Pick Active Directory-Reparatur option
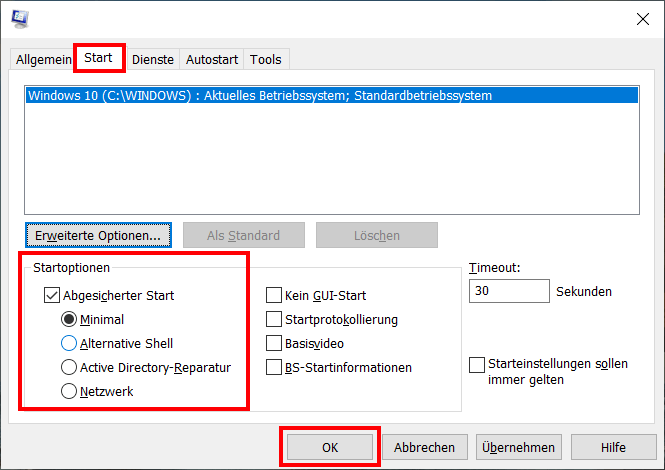Screen dimensions: 665x470 click(69, 367)
